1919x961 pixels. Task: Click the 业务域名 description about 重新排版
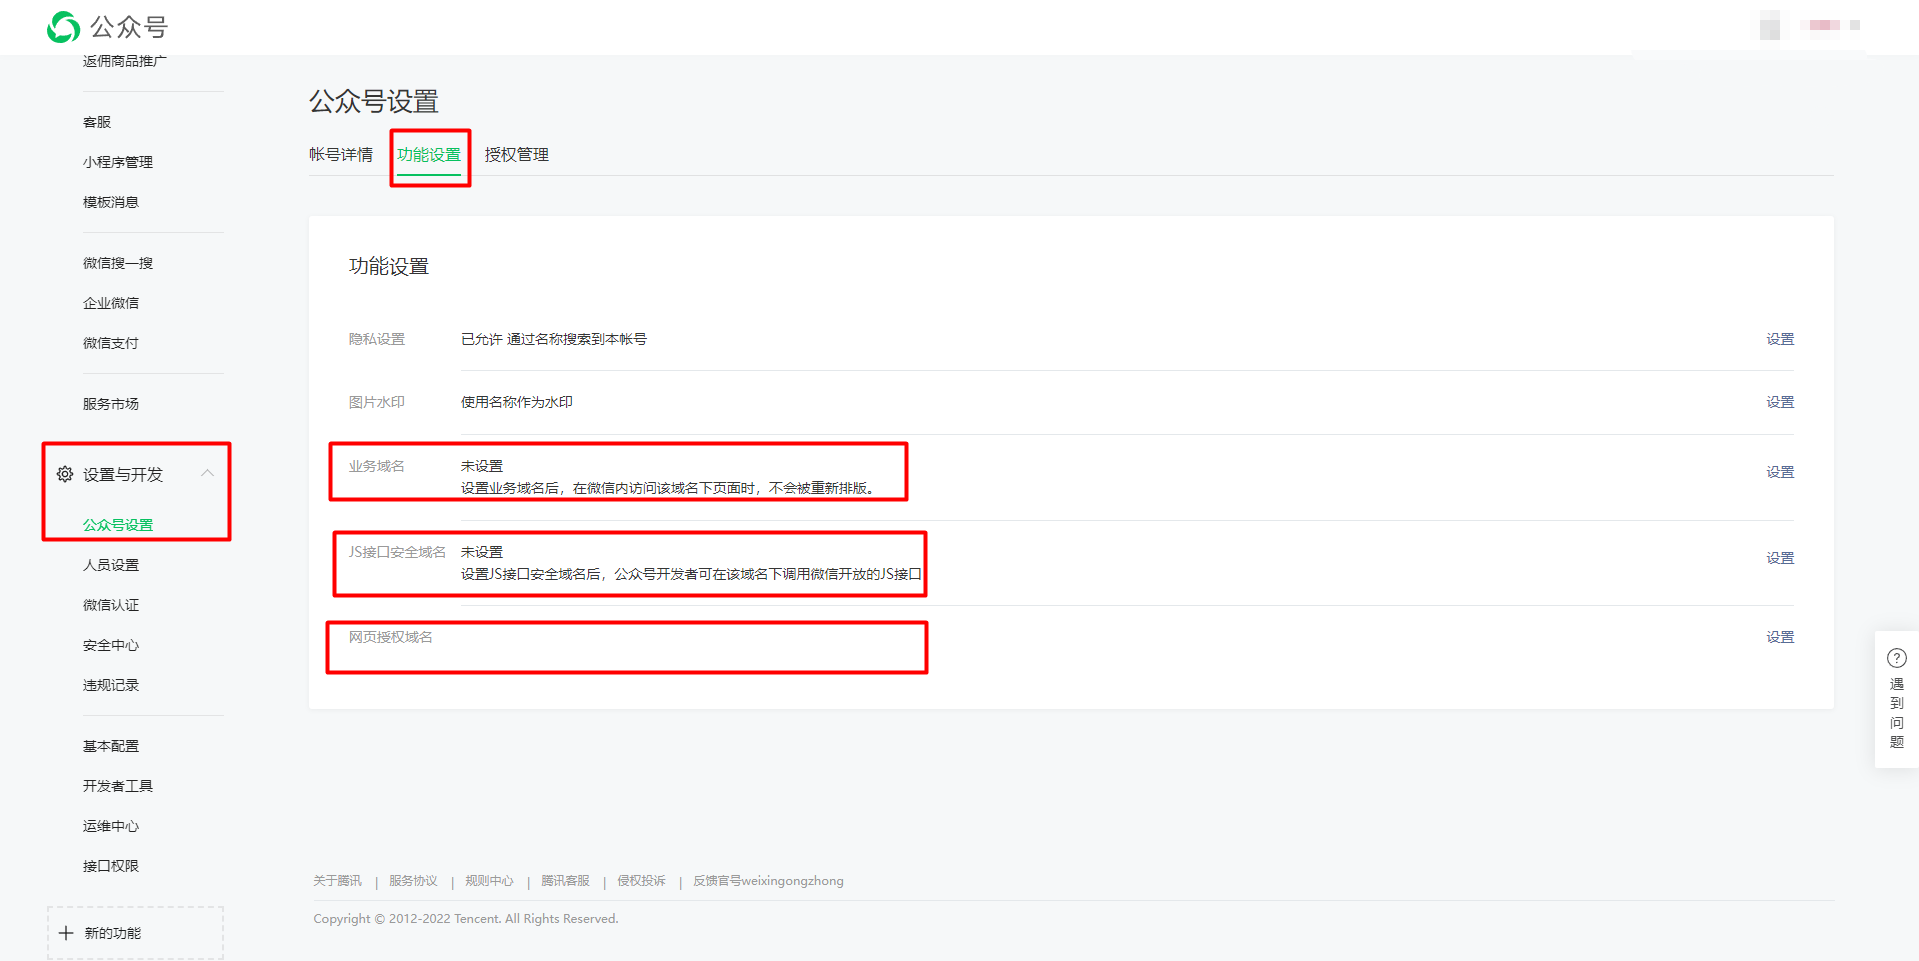(x=671, y=488)
